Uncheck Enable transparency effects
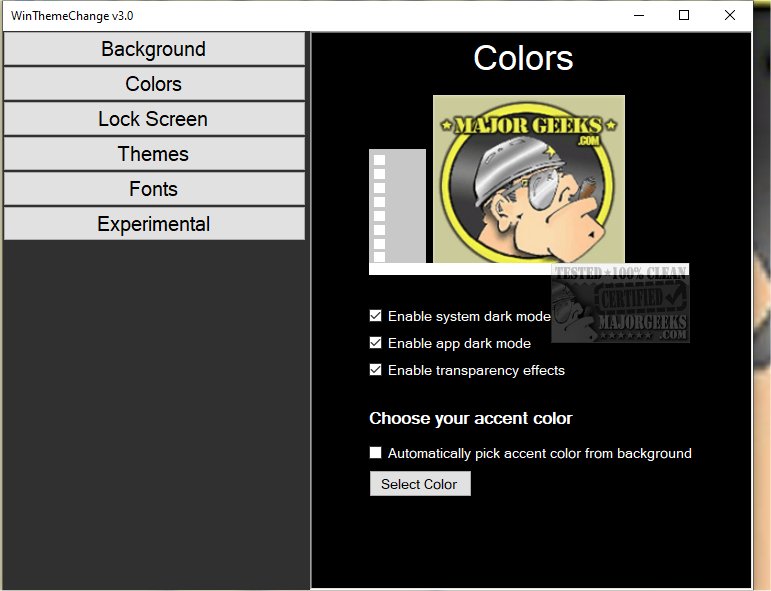 coord(376,370)
